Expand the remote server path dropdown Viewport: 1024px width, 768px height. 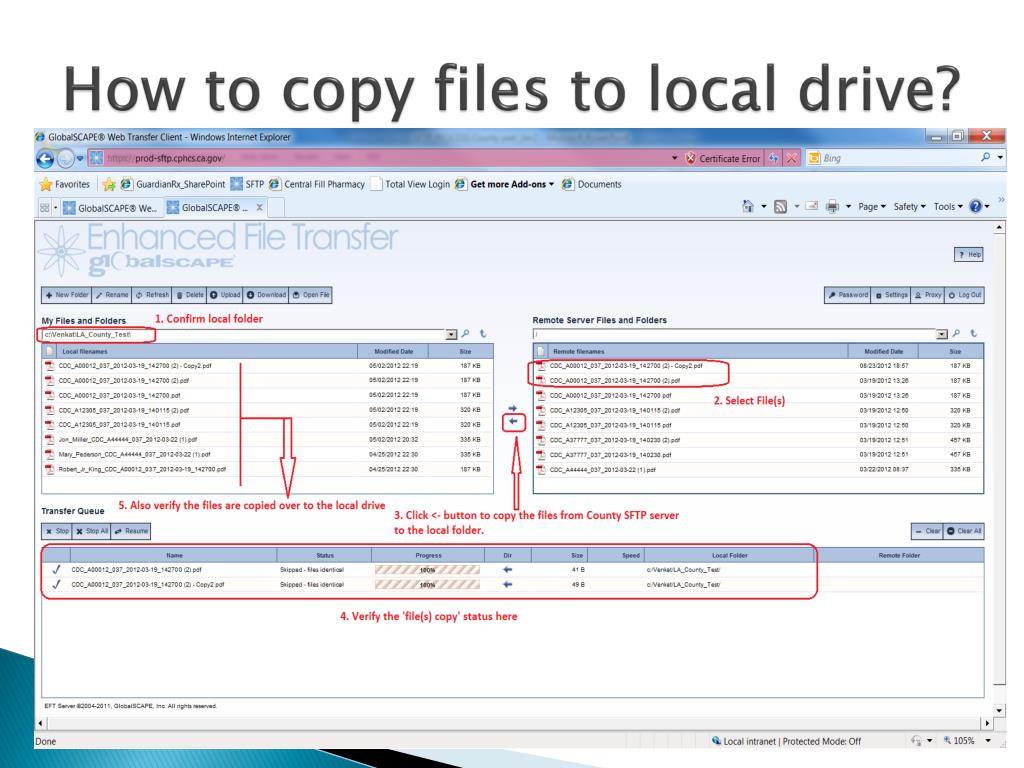coord(941,334)
